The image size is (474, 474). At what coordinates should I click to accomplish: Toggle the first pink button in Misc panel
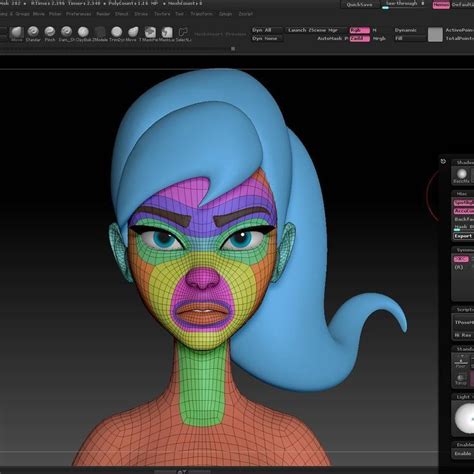[x=464, y=202]
